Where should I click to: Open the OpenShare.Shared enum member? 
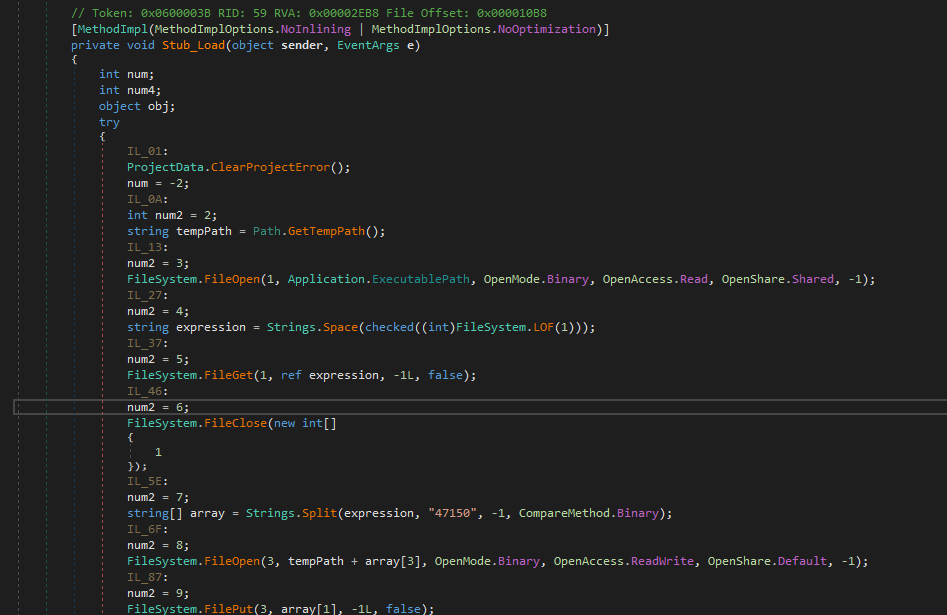[813, 279]
